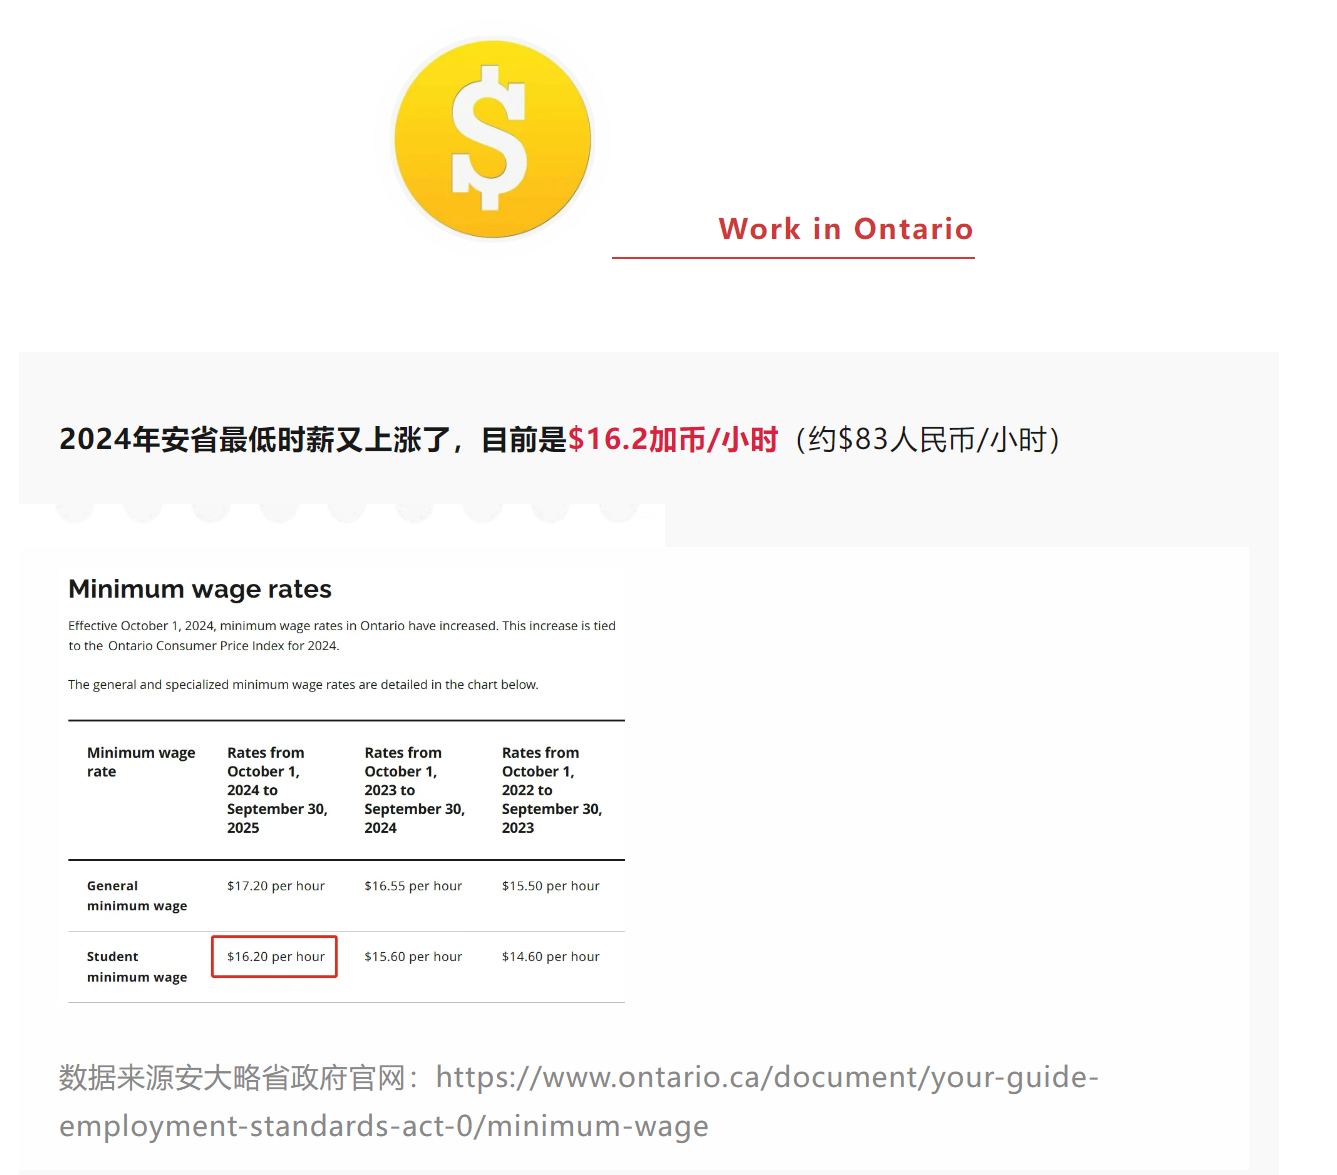Click the 2022 to 2023 rates column header
Viewport: 1337px width, 1175px height.
[551, 790]
